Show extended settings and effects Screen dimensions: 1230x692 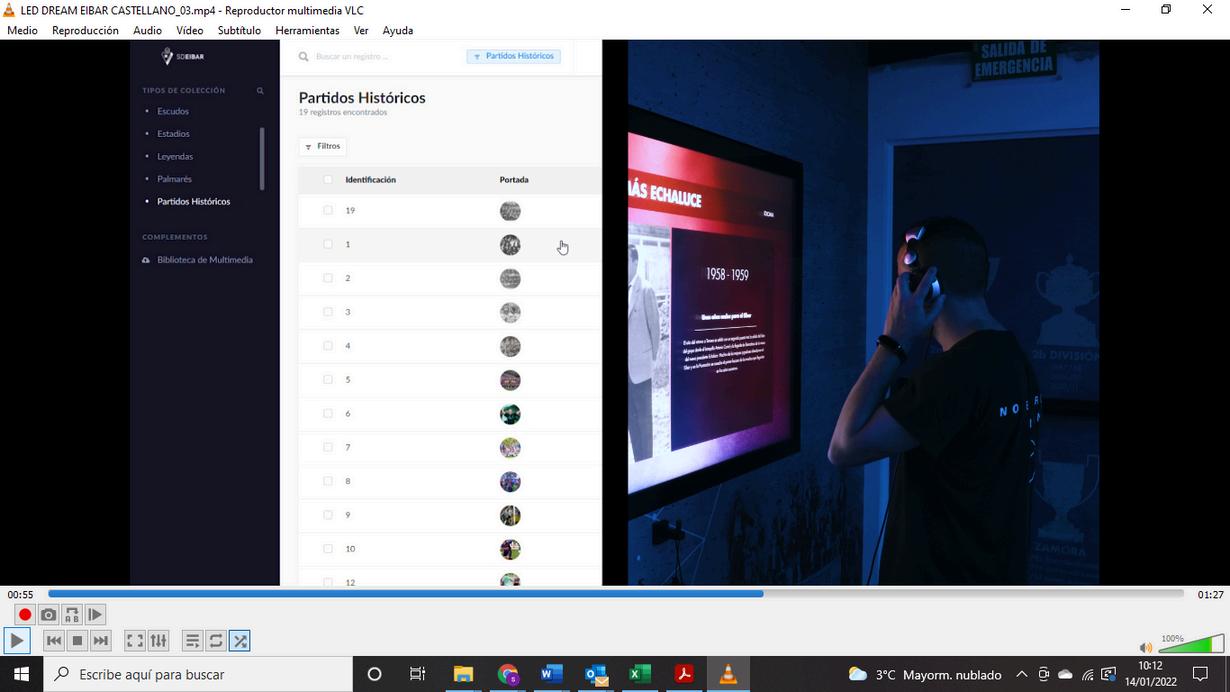[x=158, y=640]
